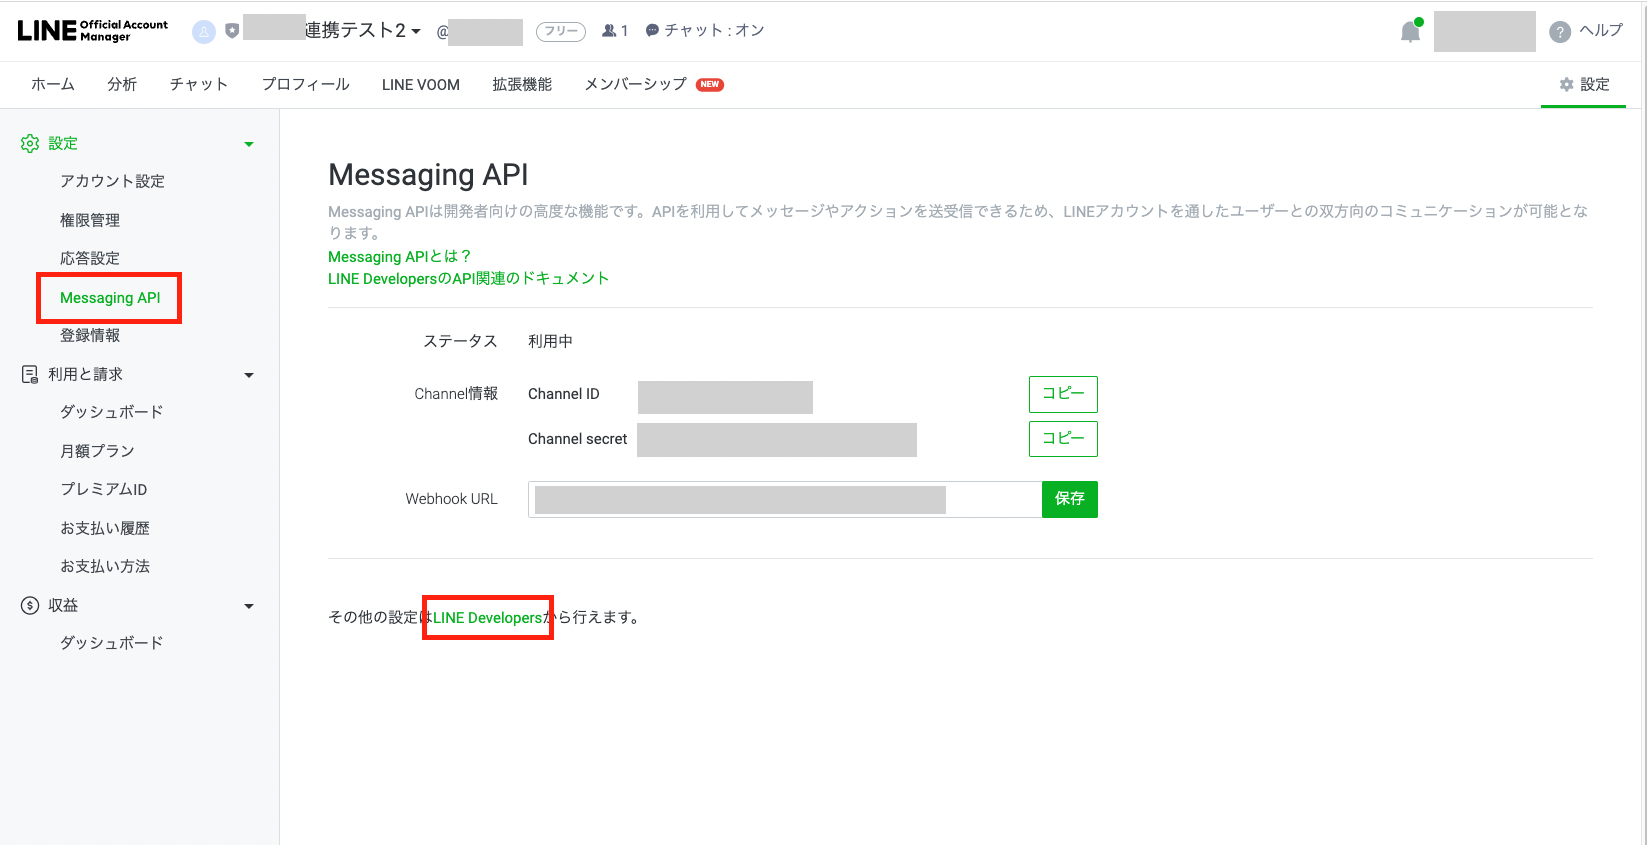Click the gear icon beside 設定 in sidebar

[x=30, y=144]
